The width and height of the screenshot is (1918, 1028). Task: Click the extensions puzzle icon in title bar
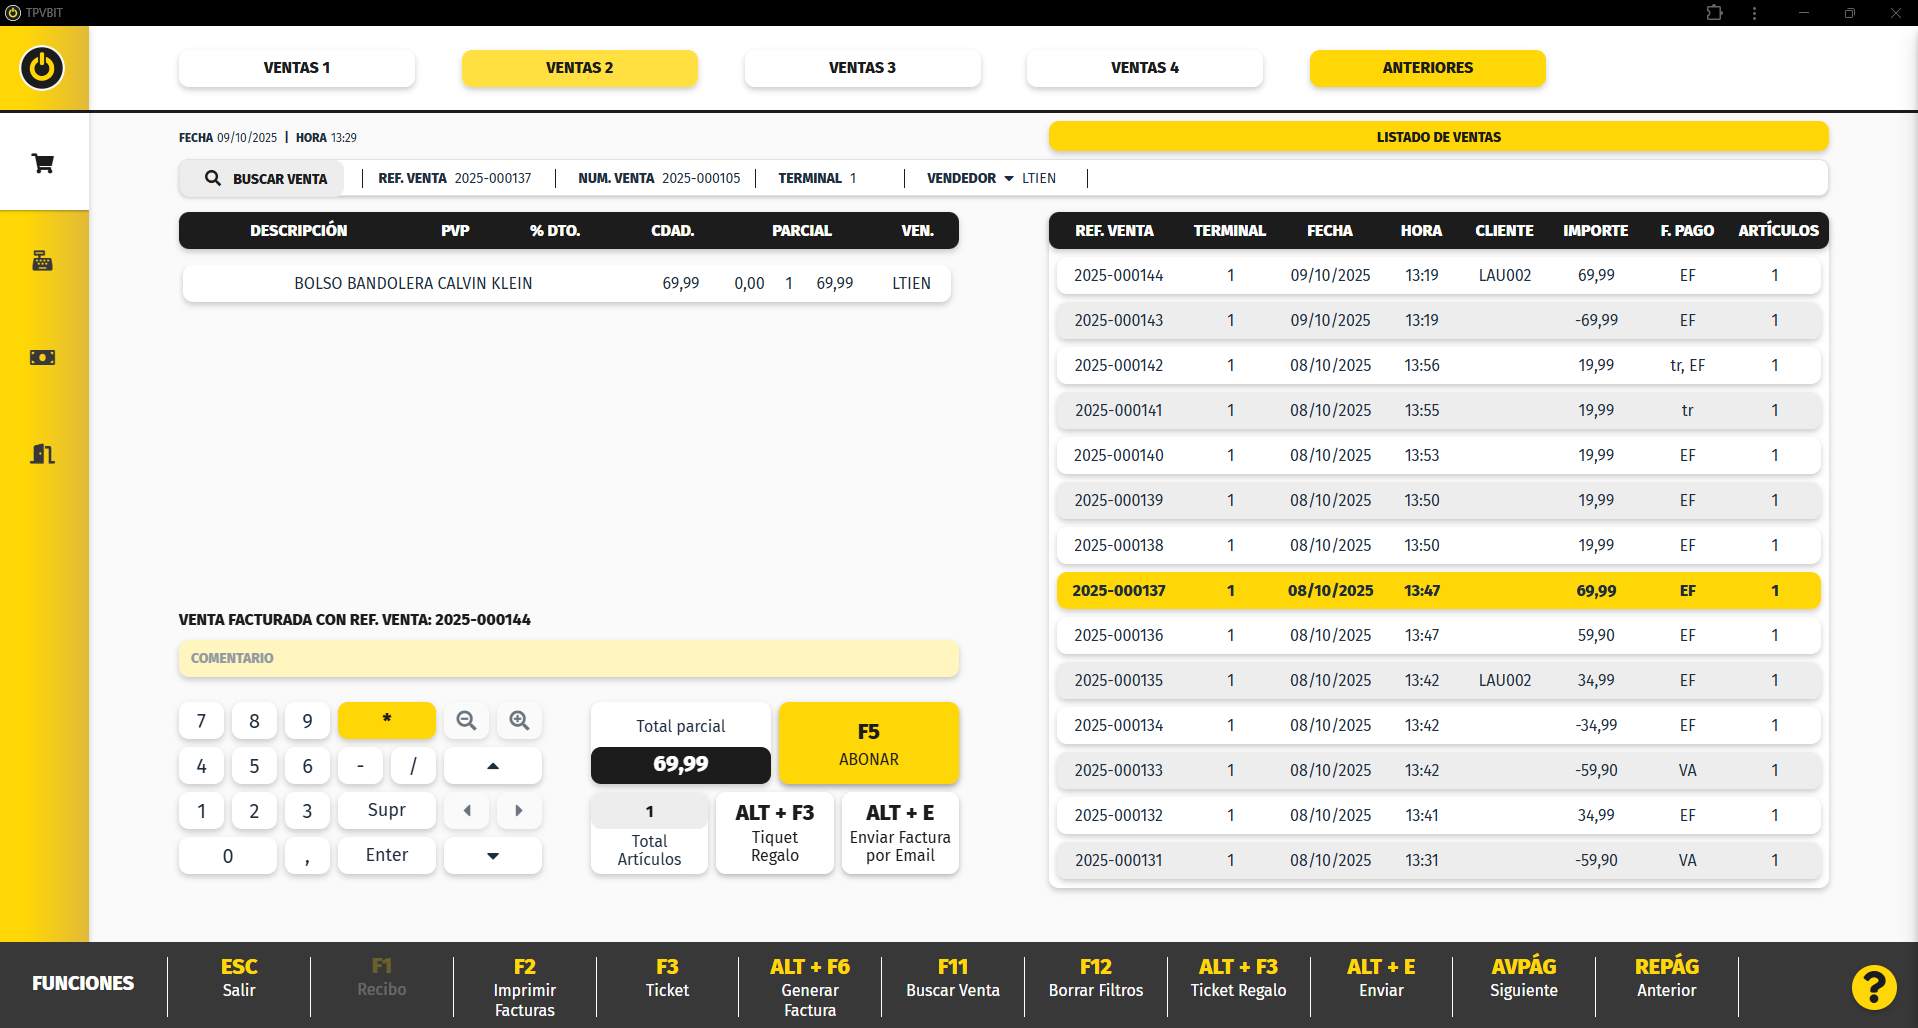[1714, 13]
